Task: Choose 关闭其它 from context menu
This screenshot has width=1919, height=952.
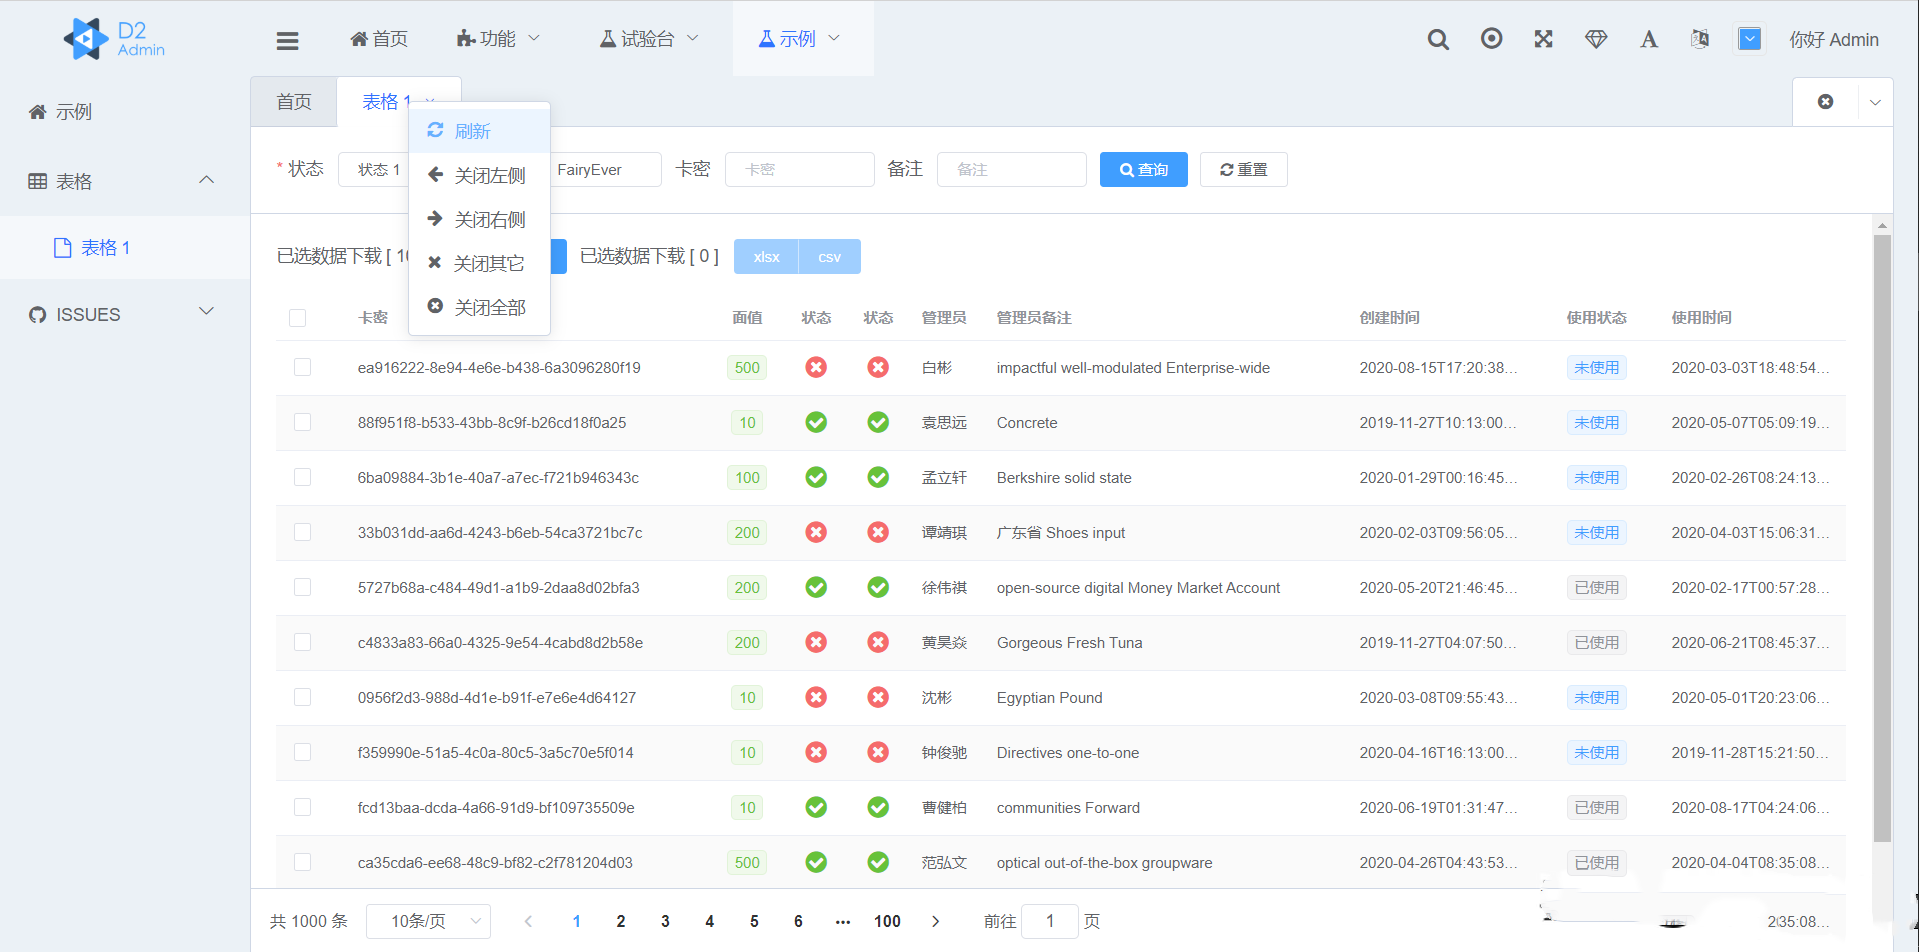Action: point(480,263)
